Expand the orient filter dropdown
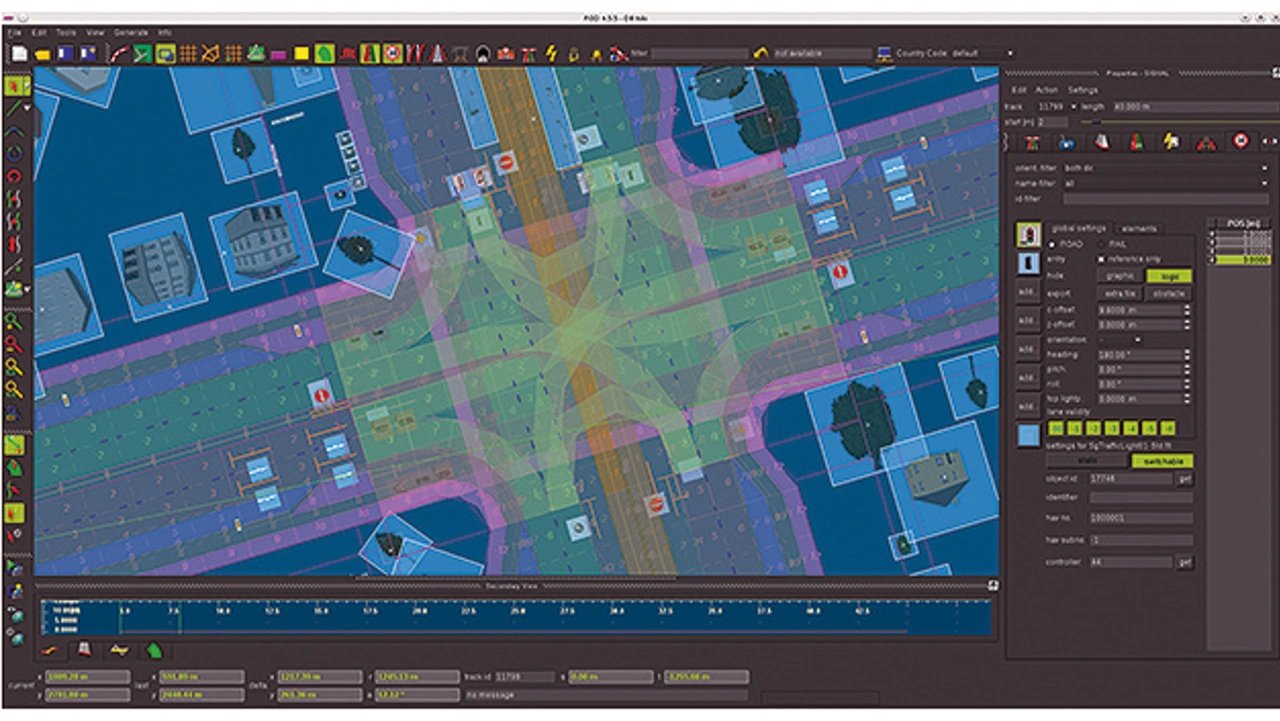 pyautogui.click(x=1165, y=168)
